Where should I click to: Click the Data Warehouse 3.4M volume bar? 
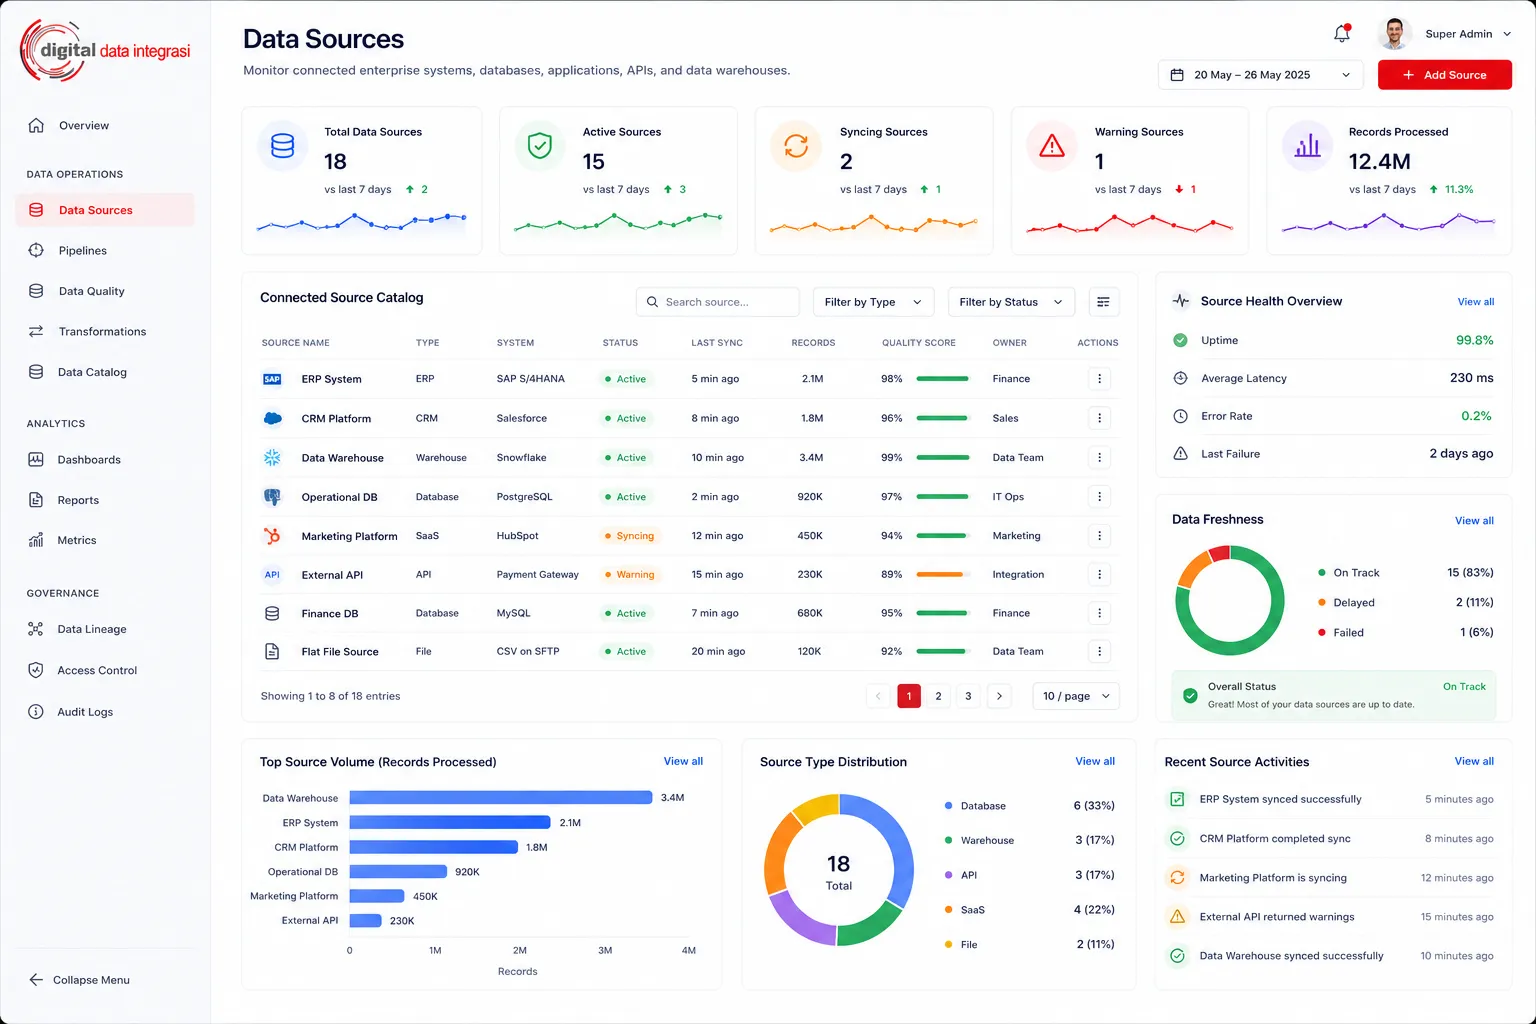501,798
